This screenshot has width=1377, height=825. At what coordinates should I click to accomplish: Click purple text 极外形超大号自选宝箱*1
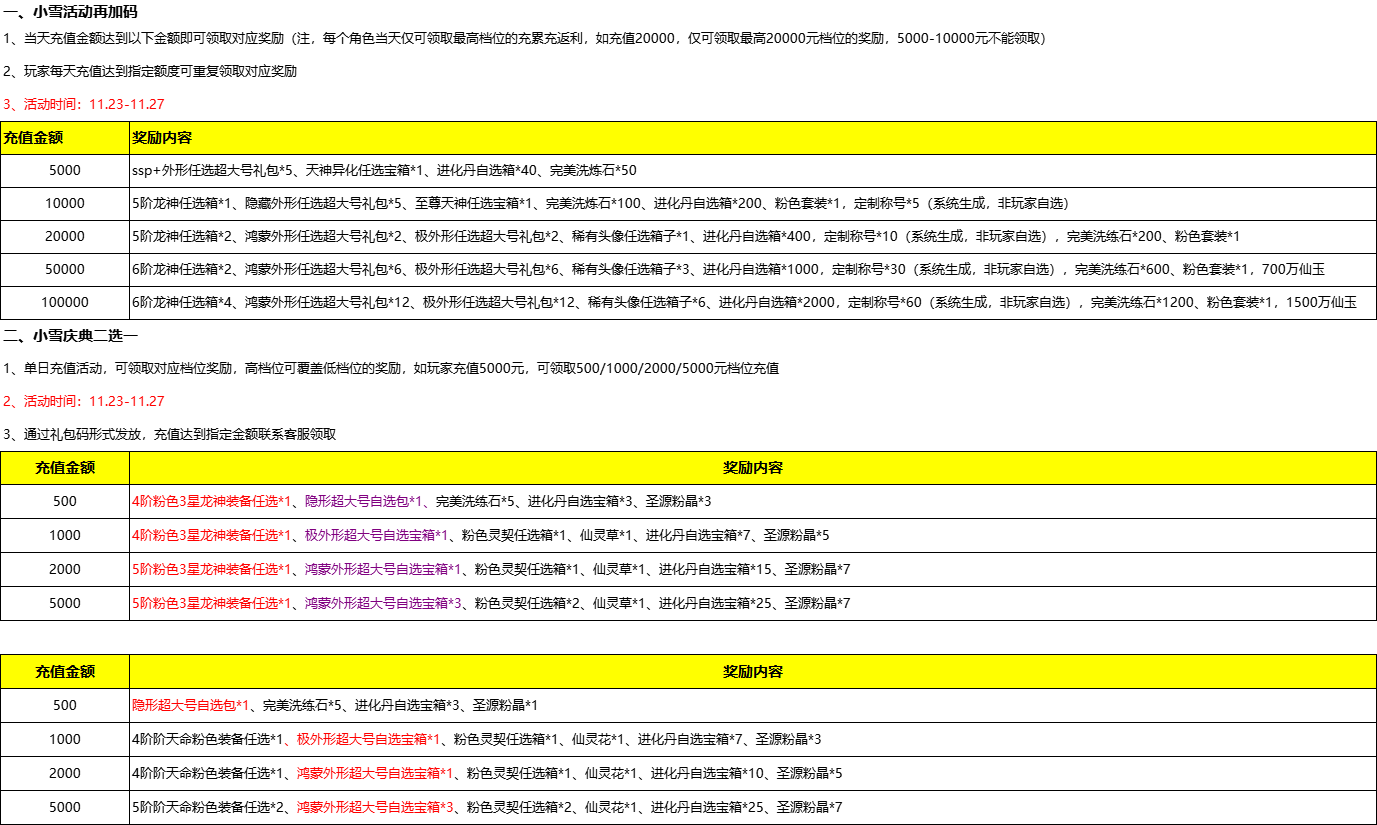(376, 535)
